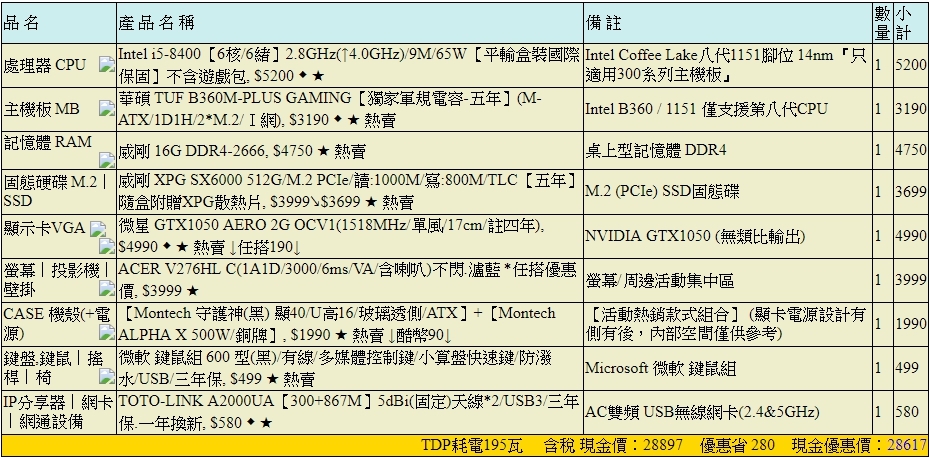
Task: Select the IP分享器|網卡|網通設備 category label
Action: 58,412
